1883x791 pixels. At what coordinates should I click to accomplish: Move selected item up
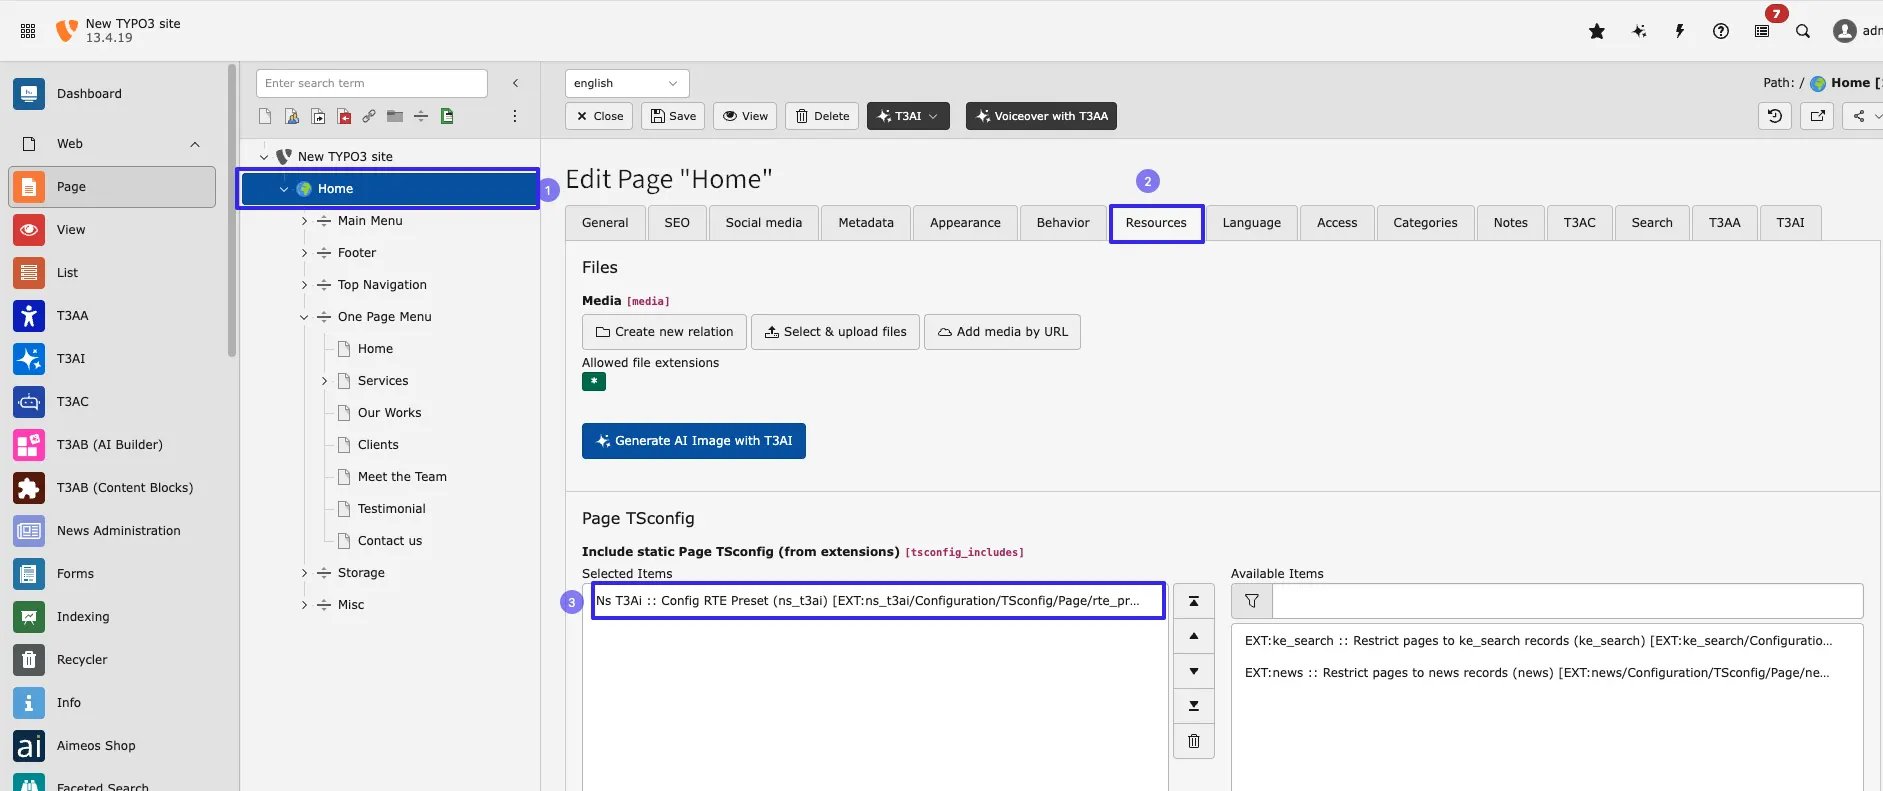[1194, 636]
